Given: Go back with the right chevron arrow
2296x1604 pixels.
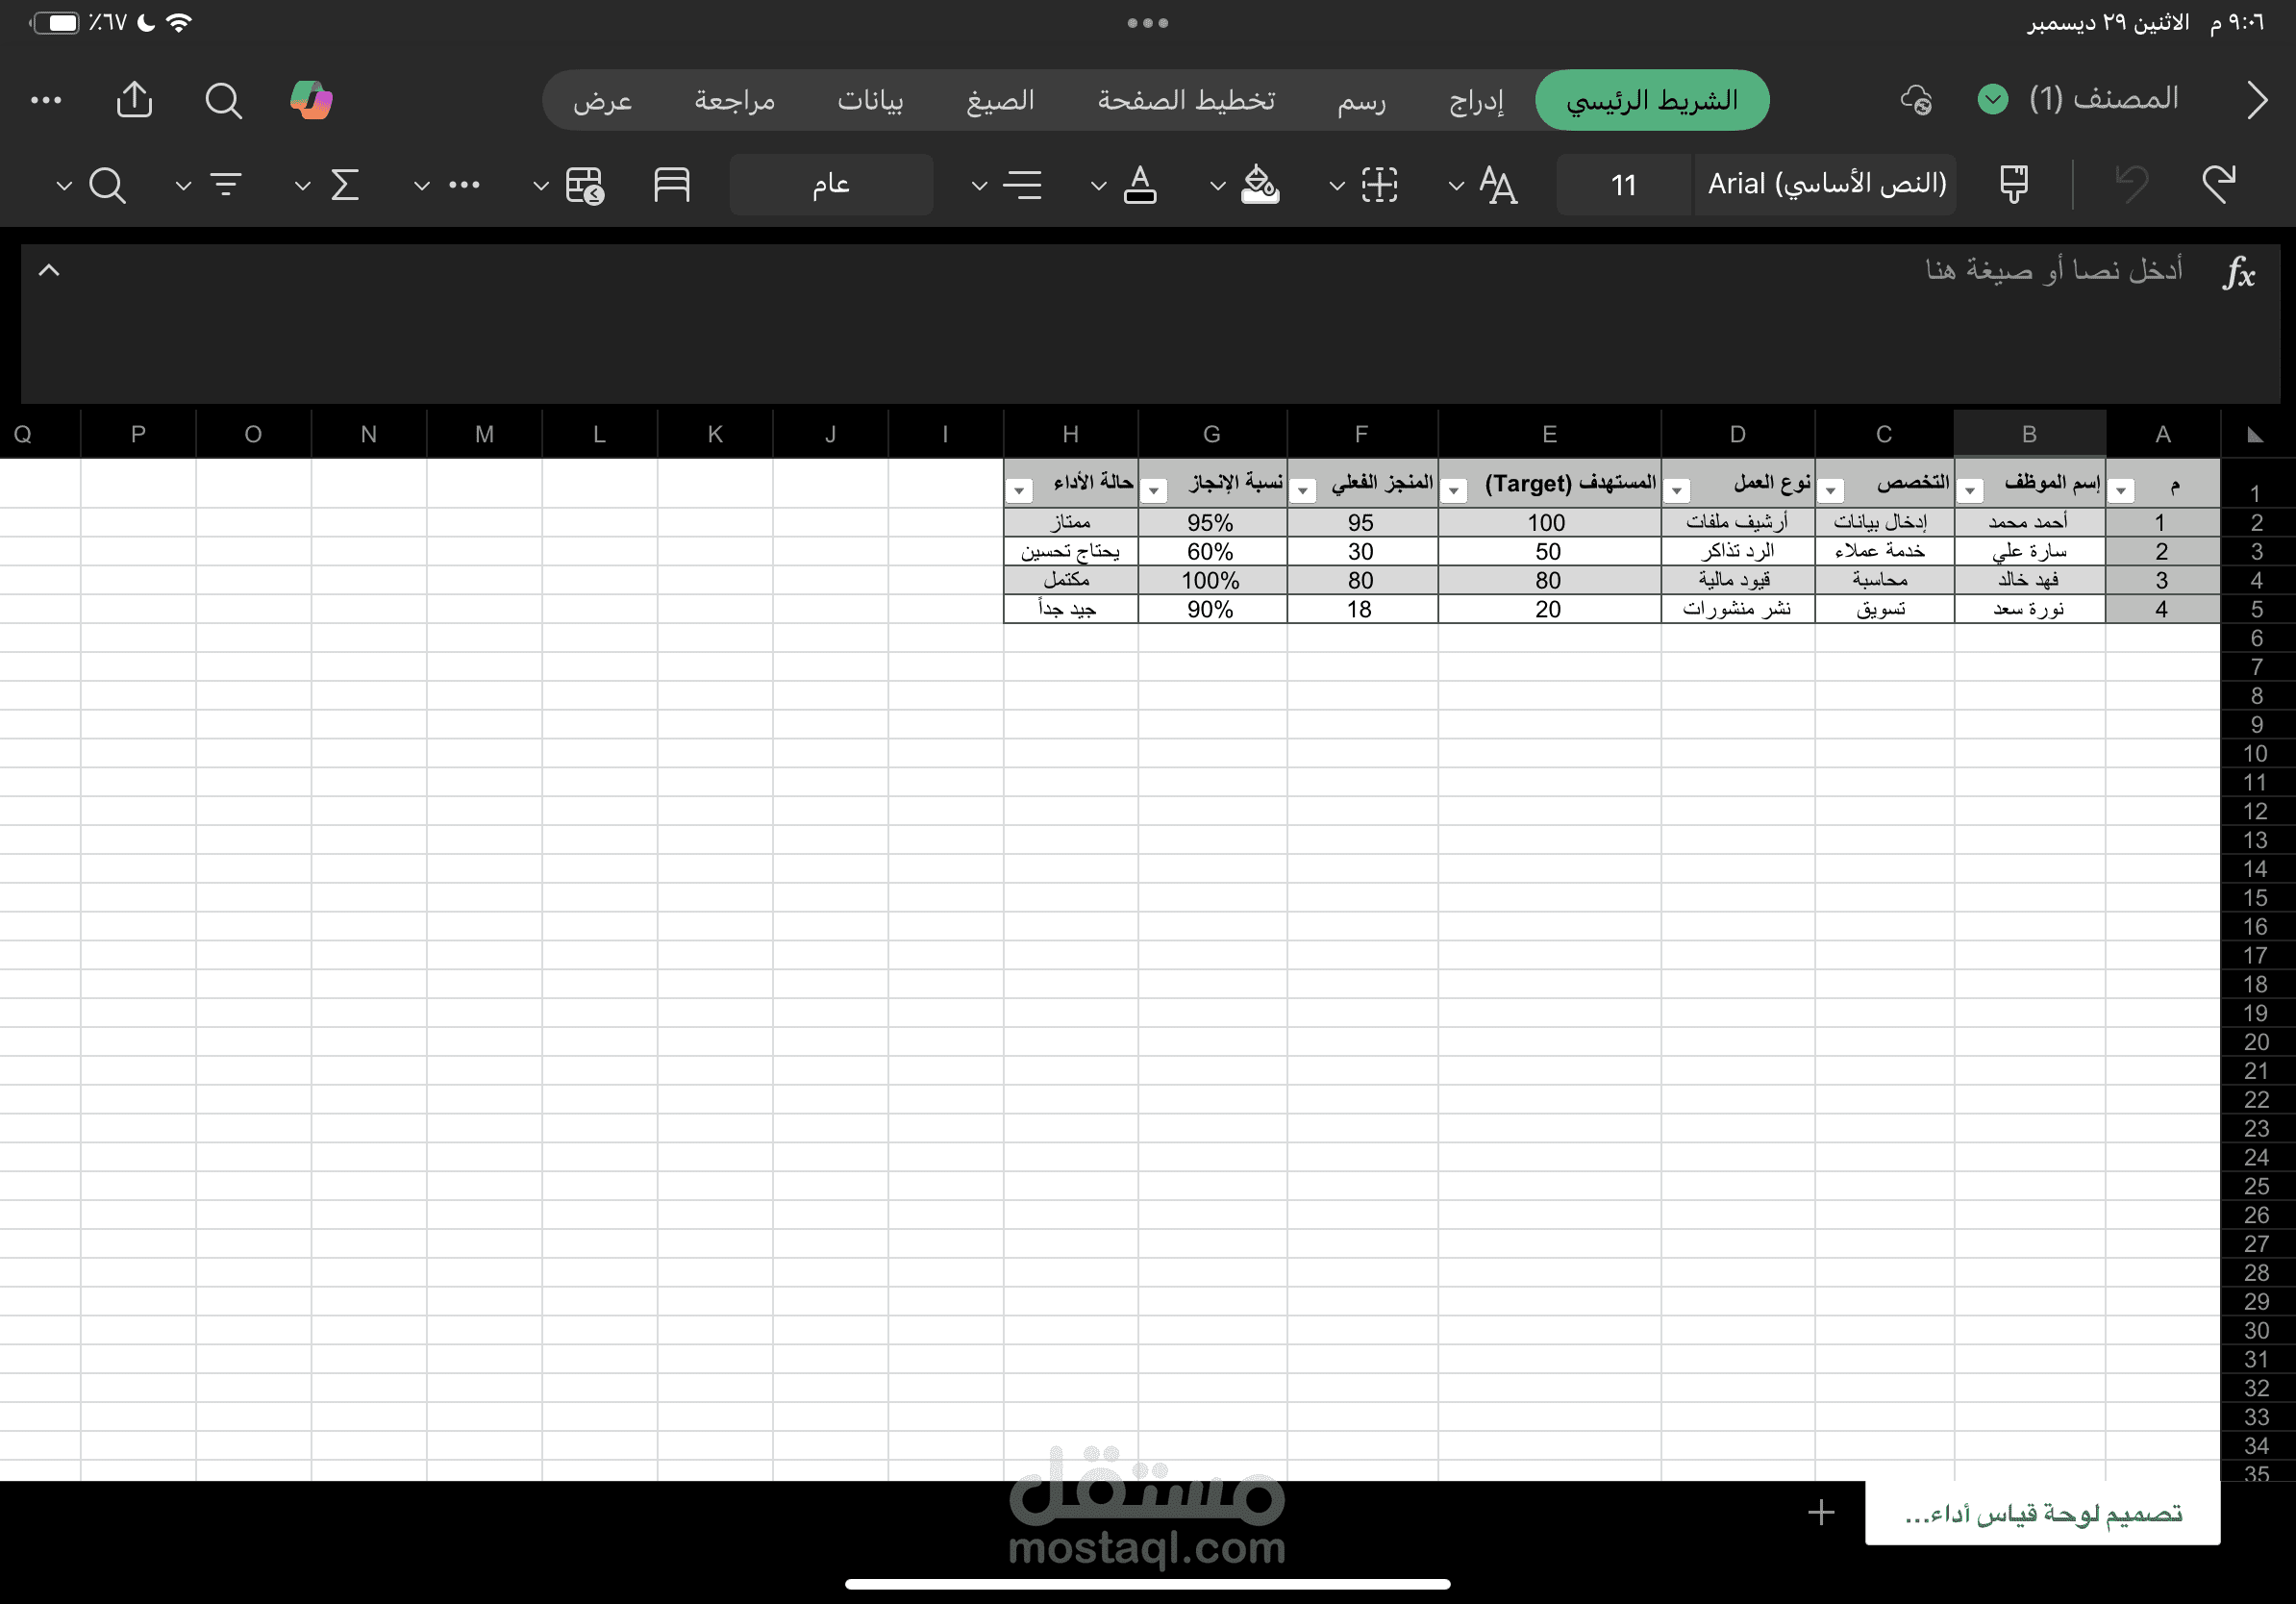Looking at the screenshot, I should (2257, 100).
